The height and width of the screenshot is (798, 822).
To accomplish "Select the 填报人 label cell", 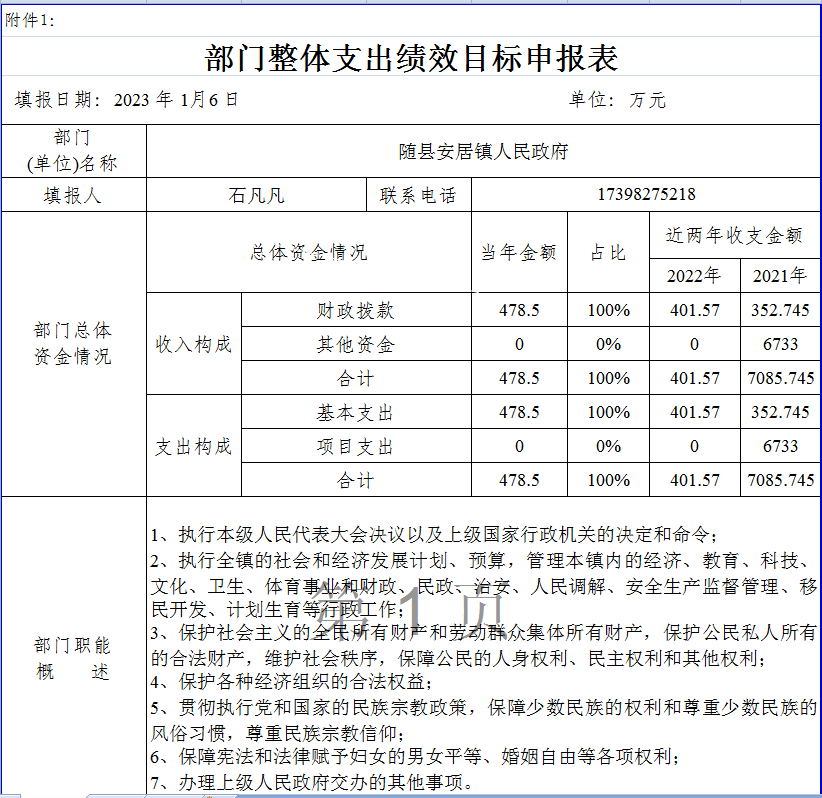I will pyautogui.click(x=73, y=195).
